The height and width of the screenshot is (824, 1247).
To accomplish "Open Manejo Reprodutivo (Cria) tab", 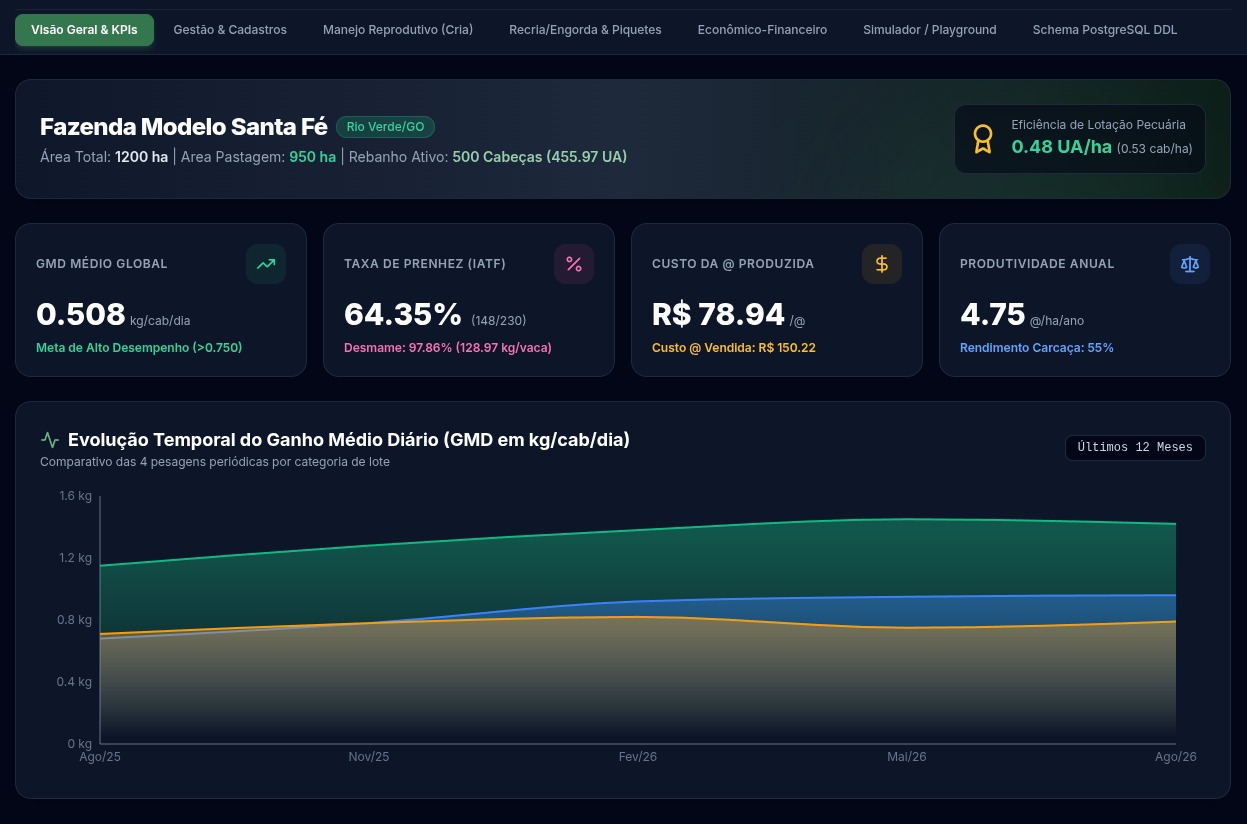I will coord(398,30).
